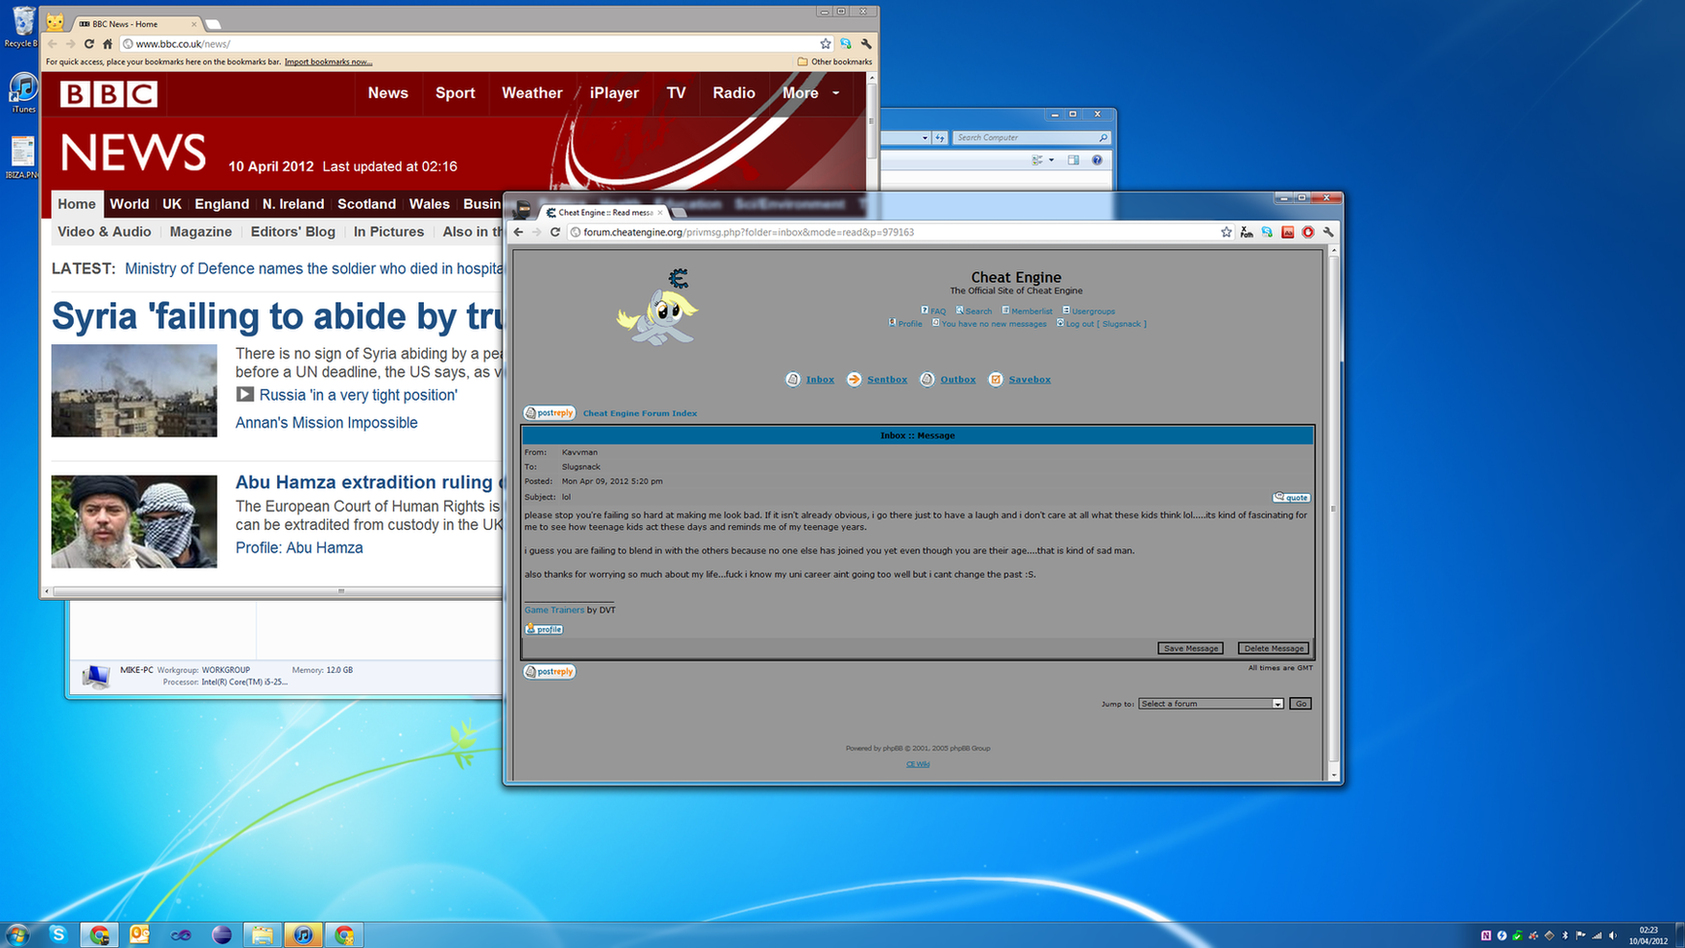Click Search Computer field in Explorer window
The image size is (1685, 948).
click(1029, 138)
